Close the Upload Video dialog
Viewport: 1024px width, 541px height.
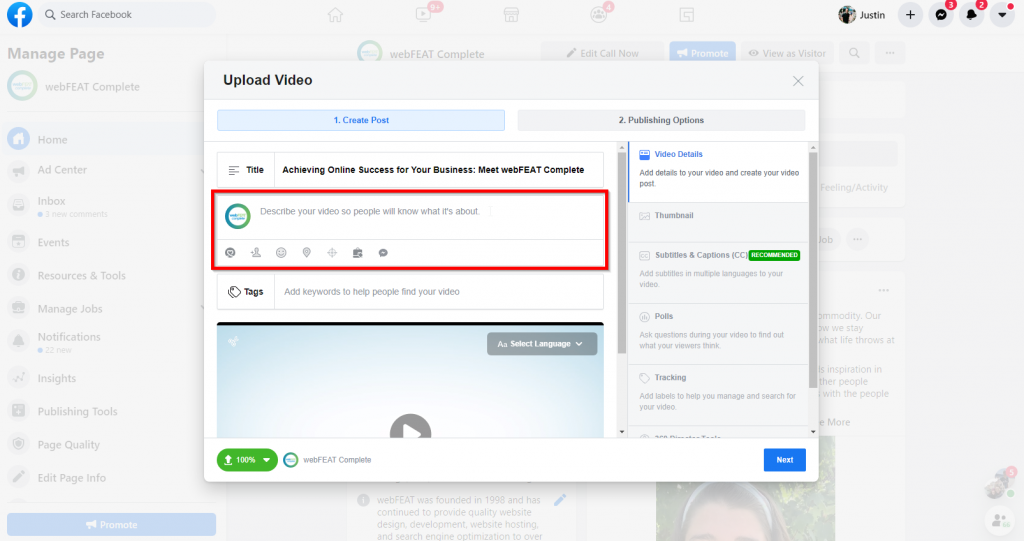pos(798,81)
